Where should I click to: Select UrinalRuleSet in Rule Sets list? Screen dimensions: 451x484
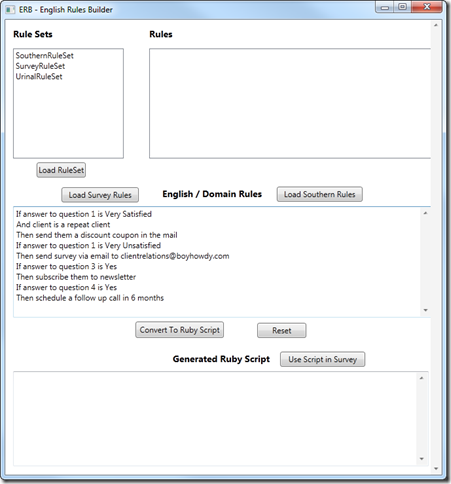pos(39,77)
